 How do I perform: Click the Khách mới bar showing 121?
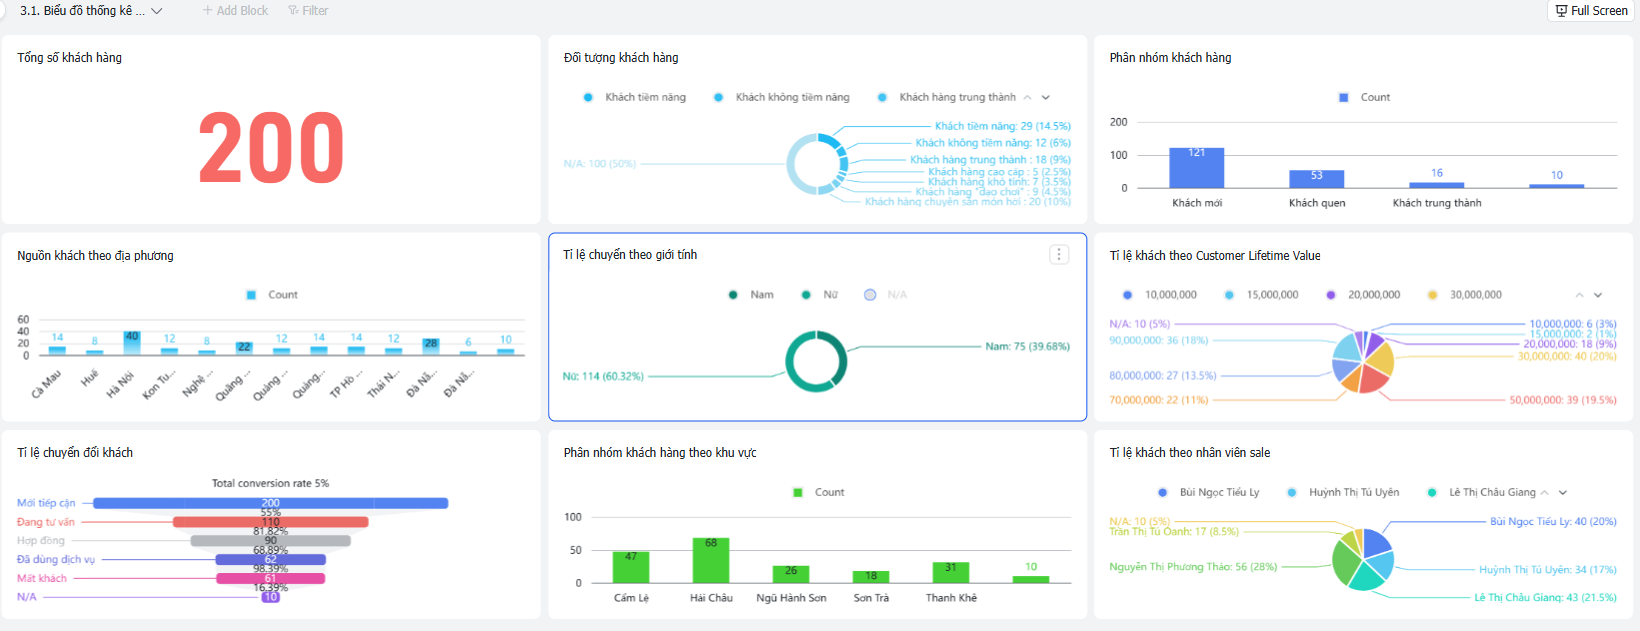[1197, 168]
